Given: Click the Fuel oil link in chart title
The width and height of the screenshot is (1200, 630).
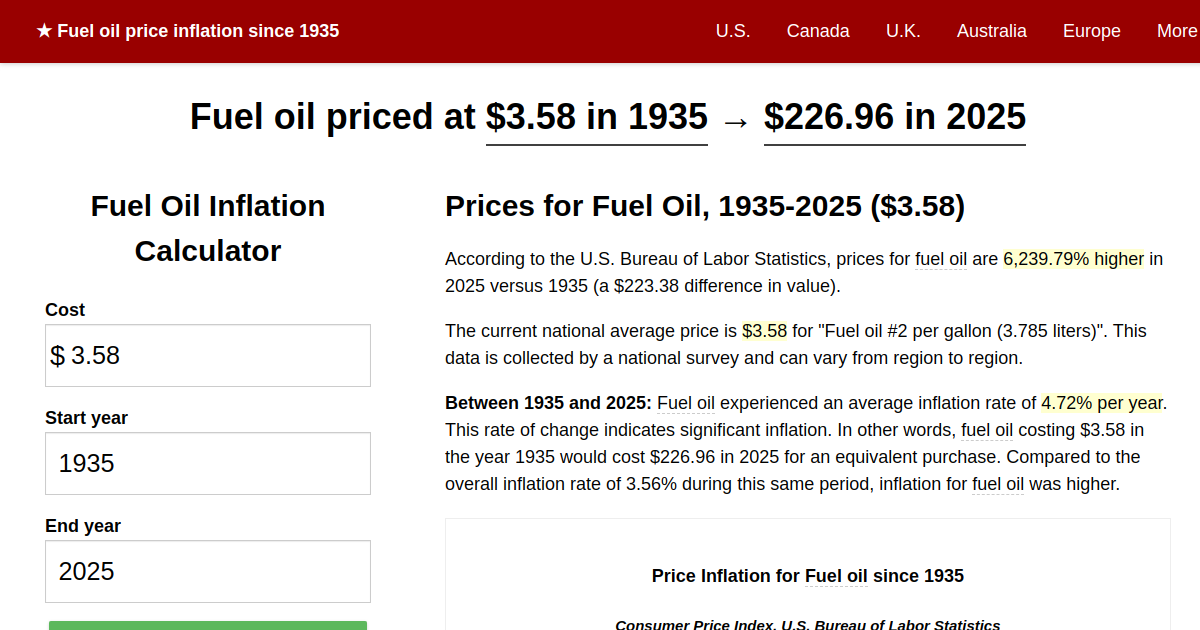Looking at the screenshot, I should point(836,576).
